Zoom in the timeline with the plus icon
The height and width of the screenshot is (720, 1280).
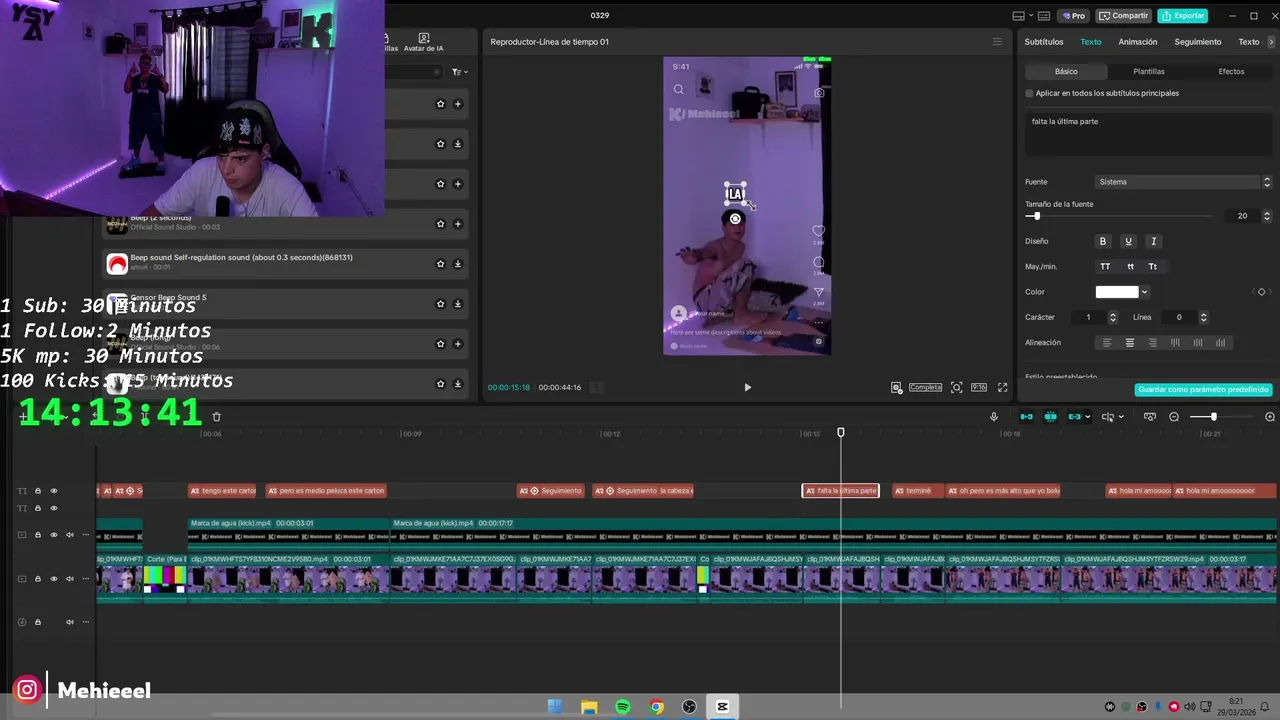tap(1270, 417)
